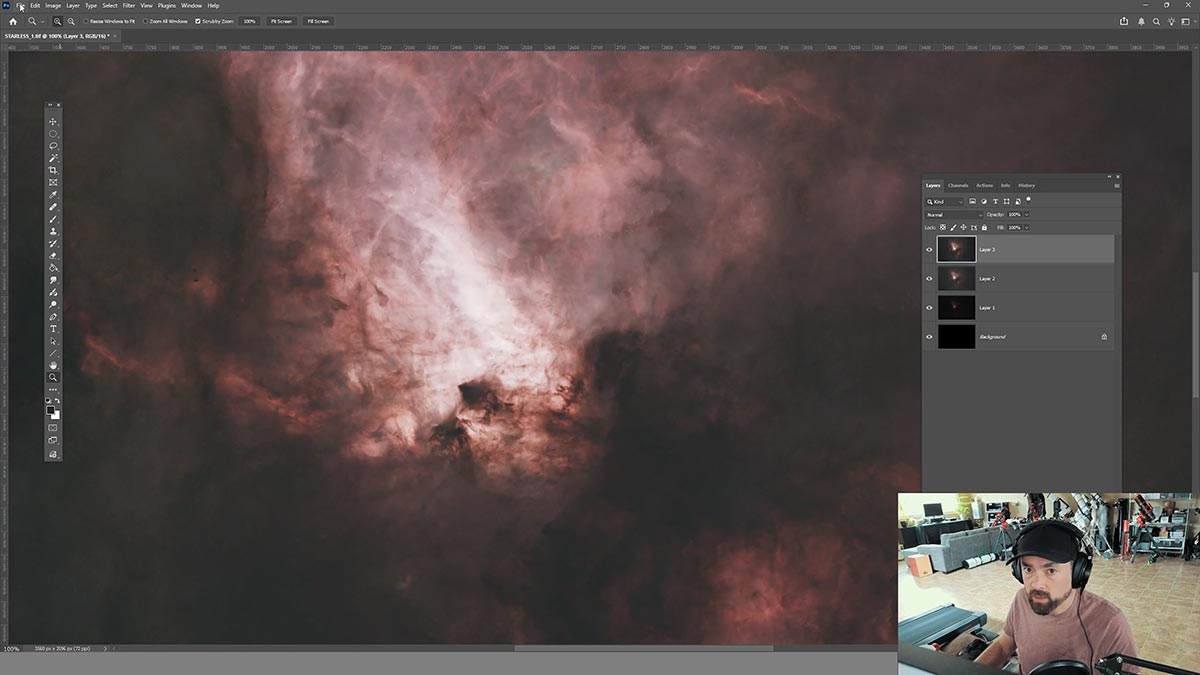Open the Normal blend mode dropdown
This screenshot has width=1200, height=675.
click(954, 215)
